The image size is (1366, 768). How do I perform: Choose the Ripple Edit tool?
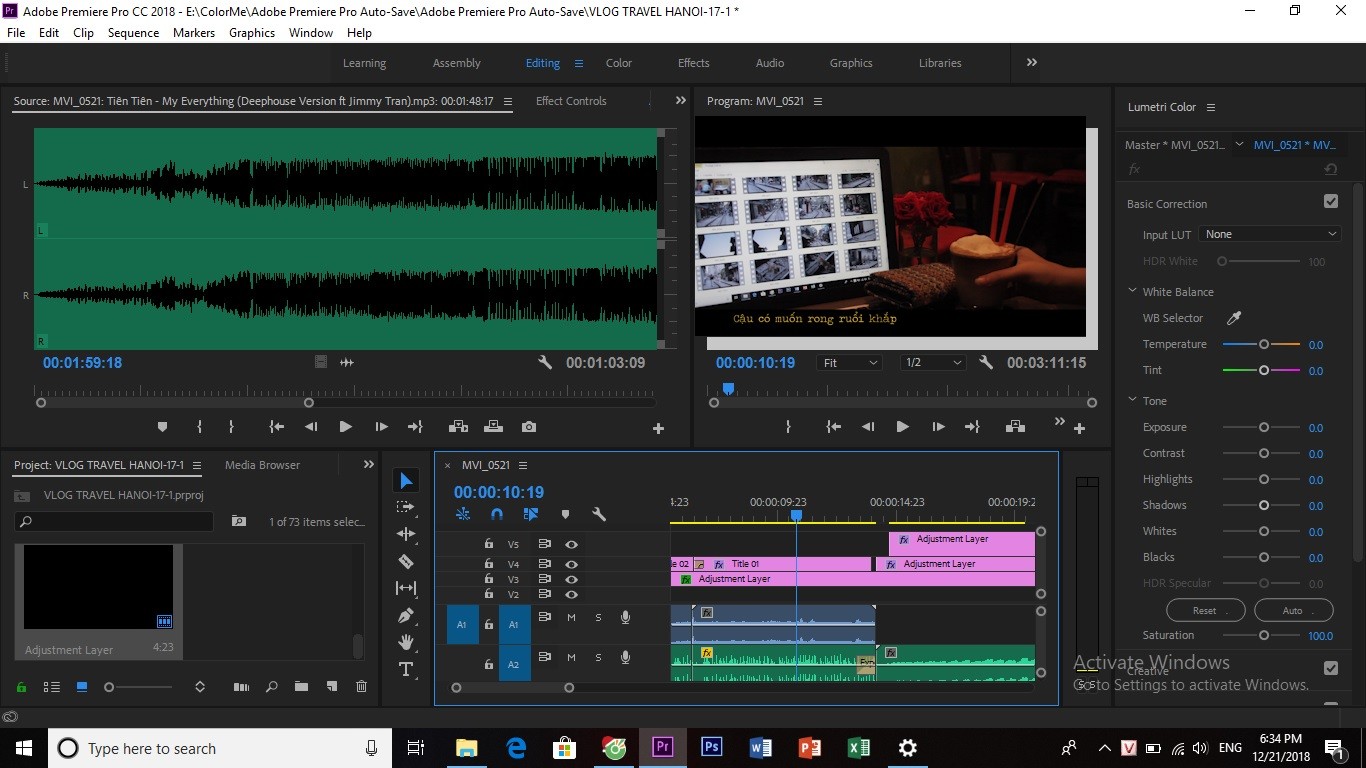click(406, 534)
